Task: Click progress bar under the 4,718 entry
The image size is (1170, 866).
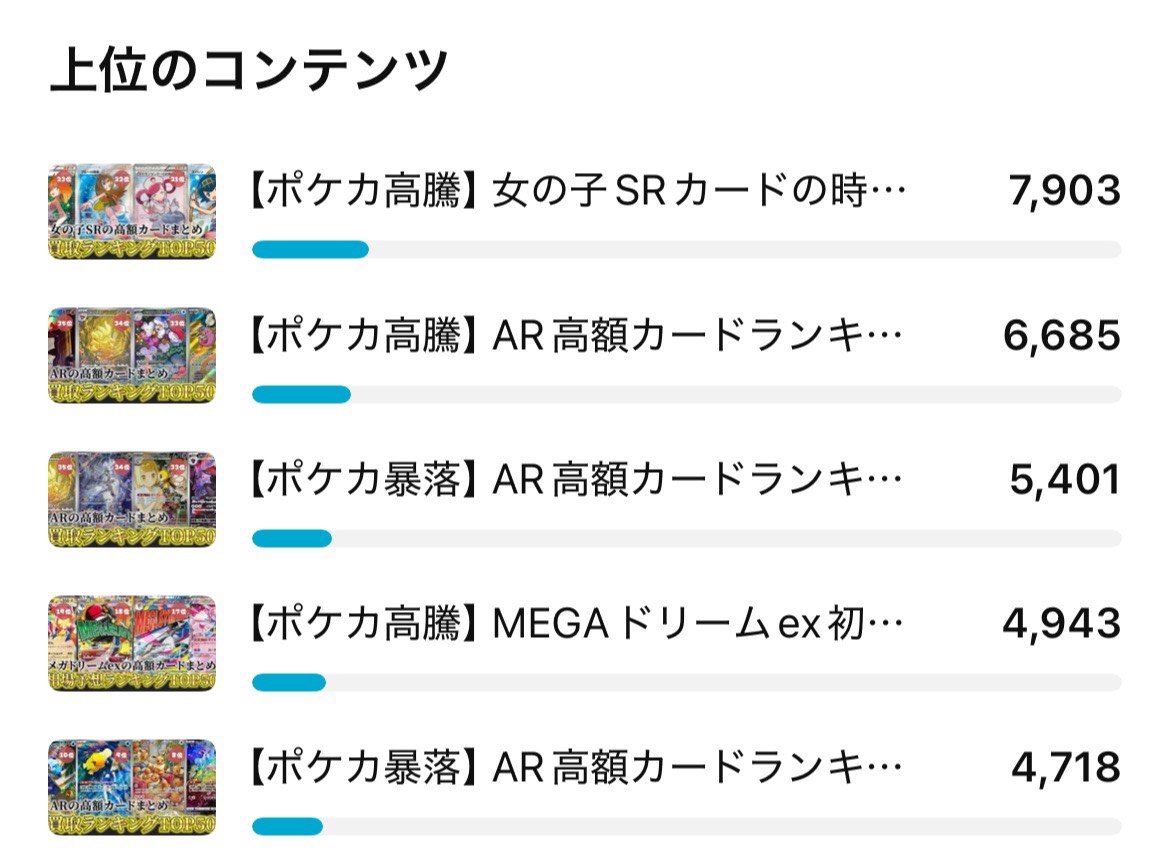Action: click(x=686, y=826)
